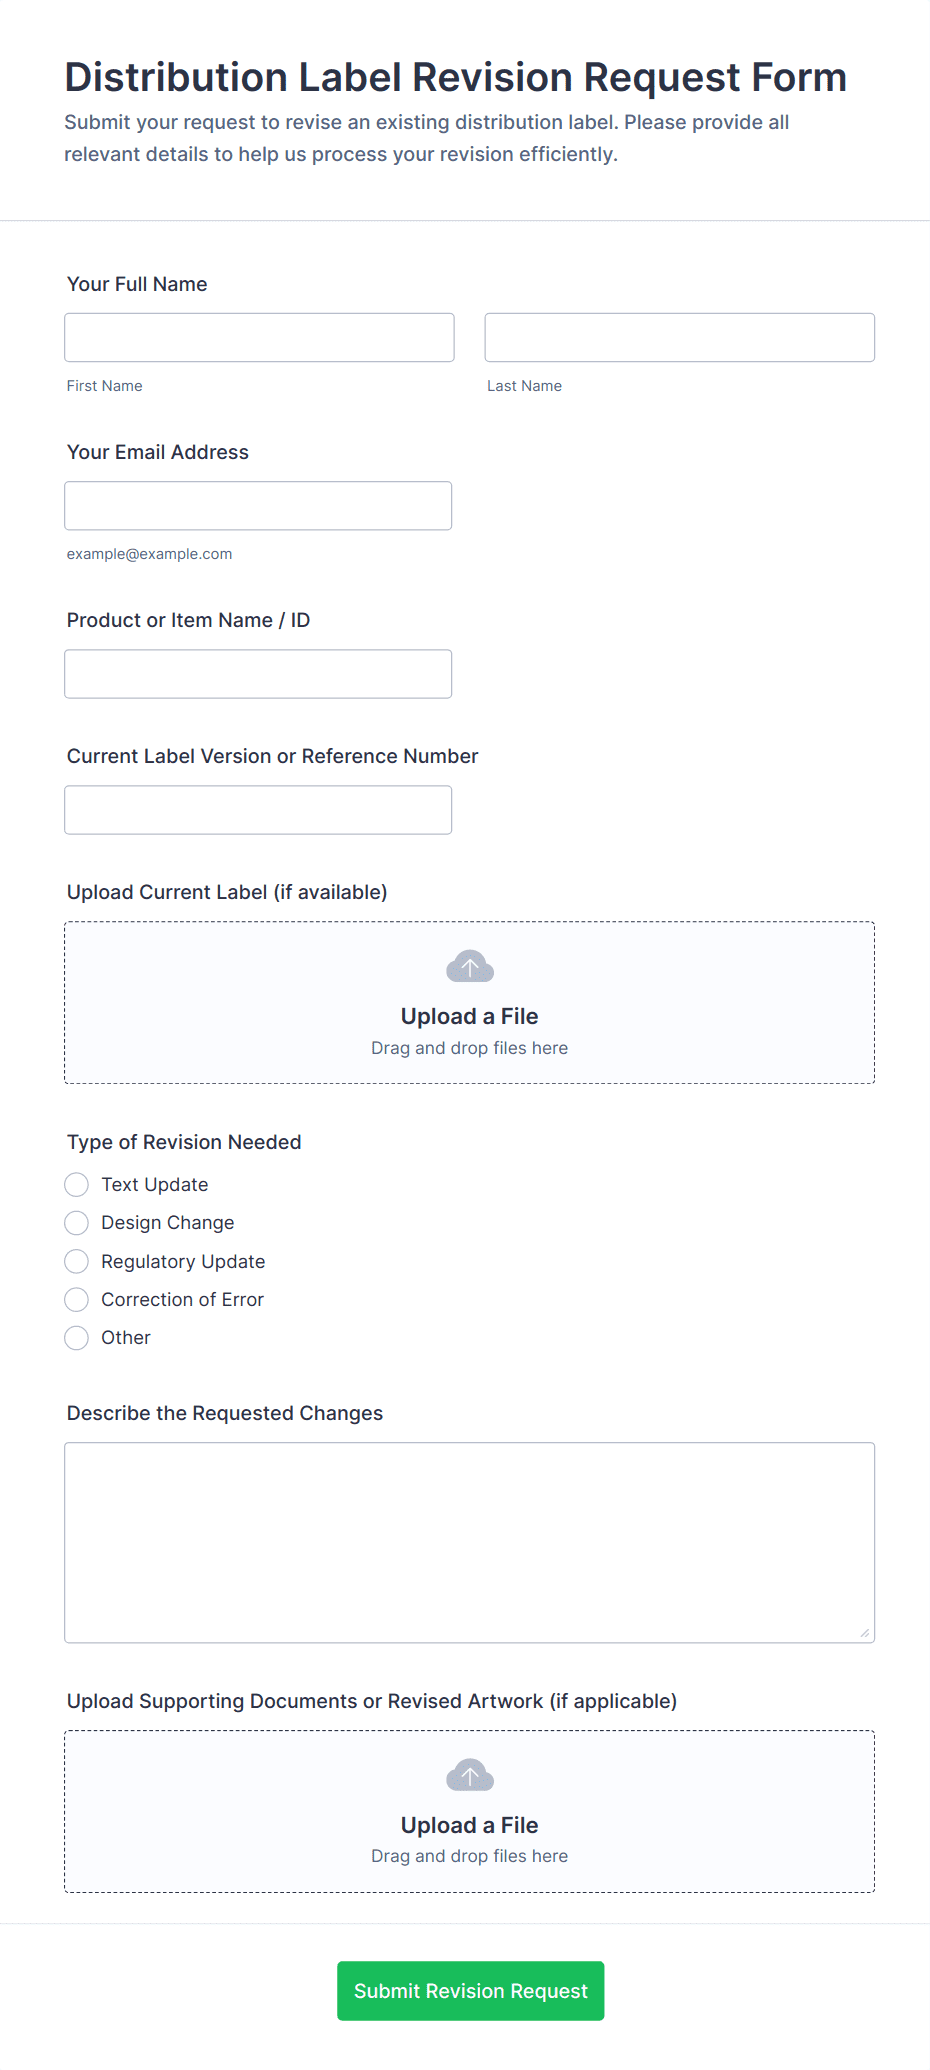Image resolution: width=930 pixels, height=2070 pixels.
Task: Click Upload a File for Revised Artwork
Action: (x=469, y=1825)
